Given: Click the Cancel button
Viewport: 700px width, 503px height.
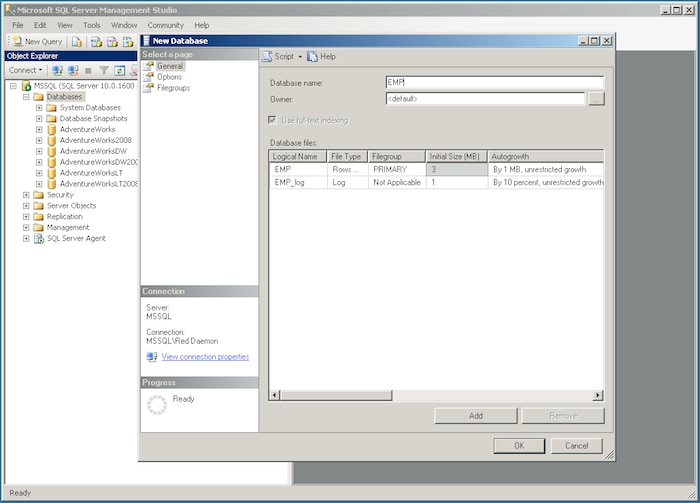Looking at the screenshot, I should 577,446.
